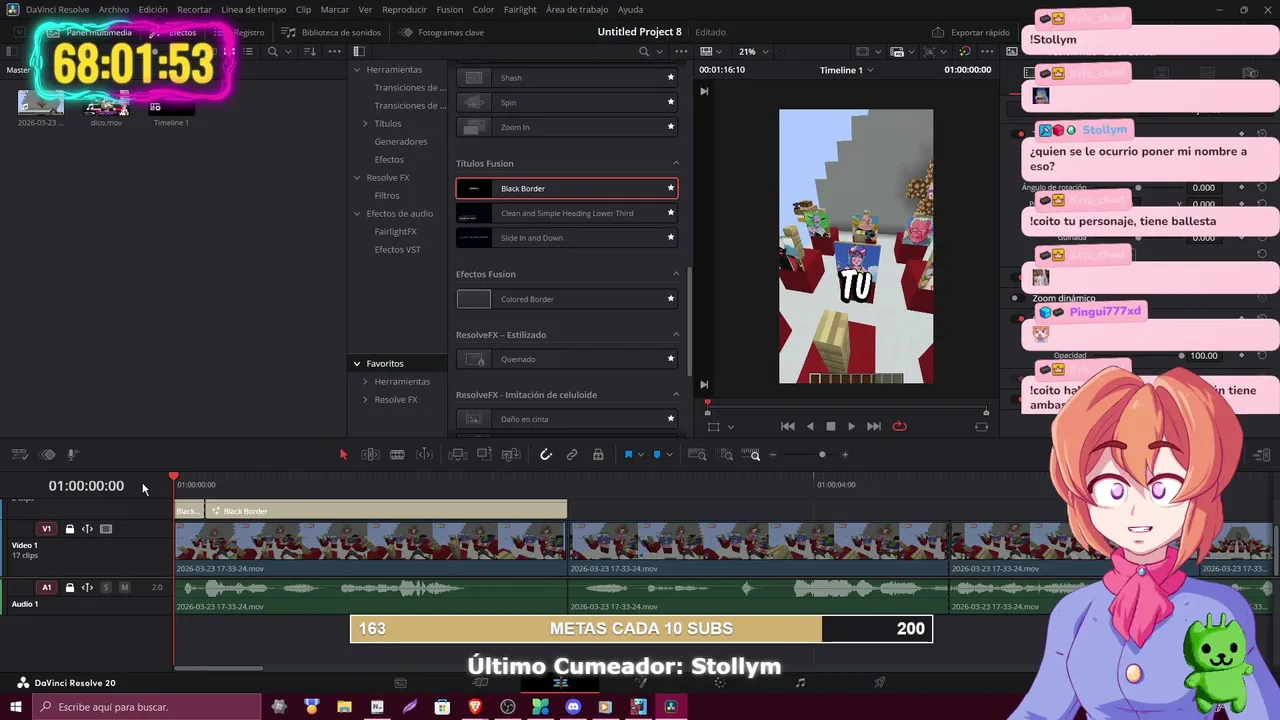The width and height of the screenshot is (1280, 720).
Task: Adjust the timeline zoom slider handle
Action: coord(822,455)
